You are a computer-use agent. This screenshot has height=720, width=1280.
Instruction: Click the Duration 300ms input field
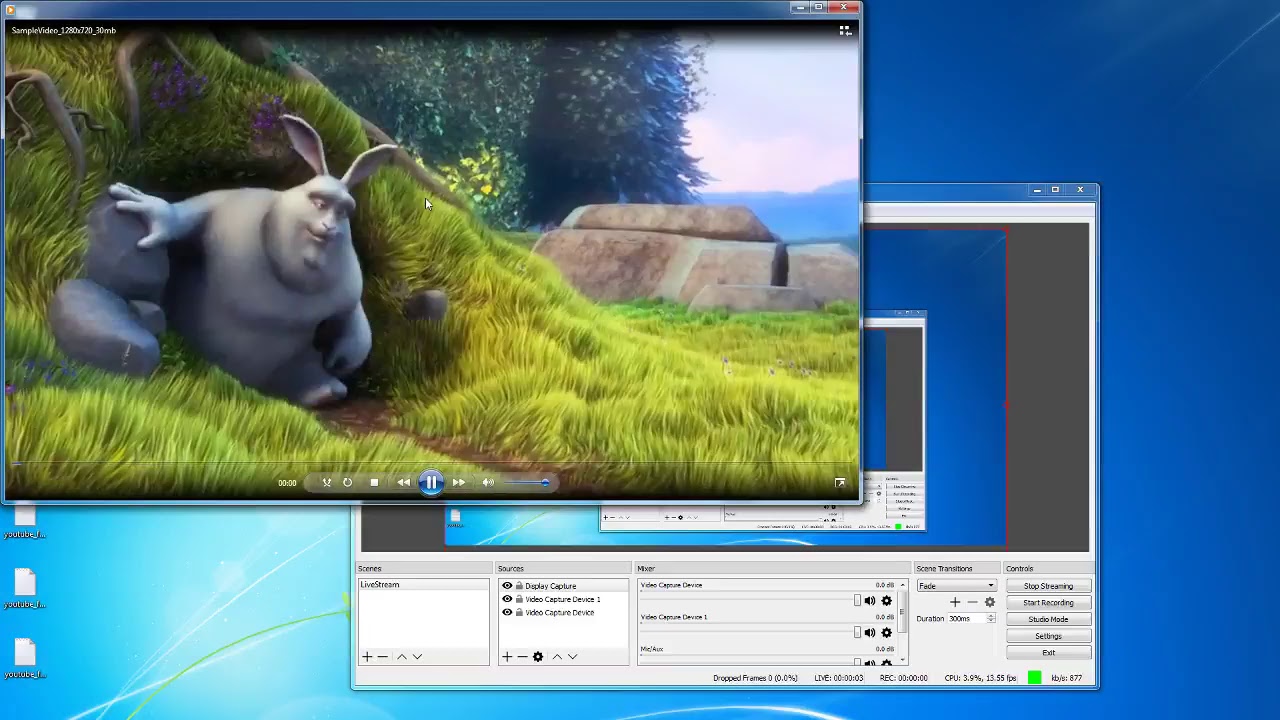click(x=967, y=619)
